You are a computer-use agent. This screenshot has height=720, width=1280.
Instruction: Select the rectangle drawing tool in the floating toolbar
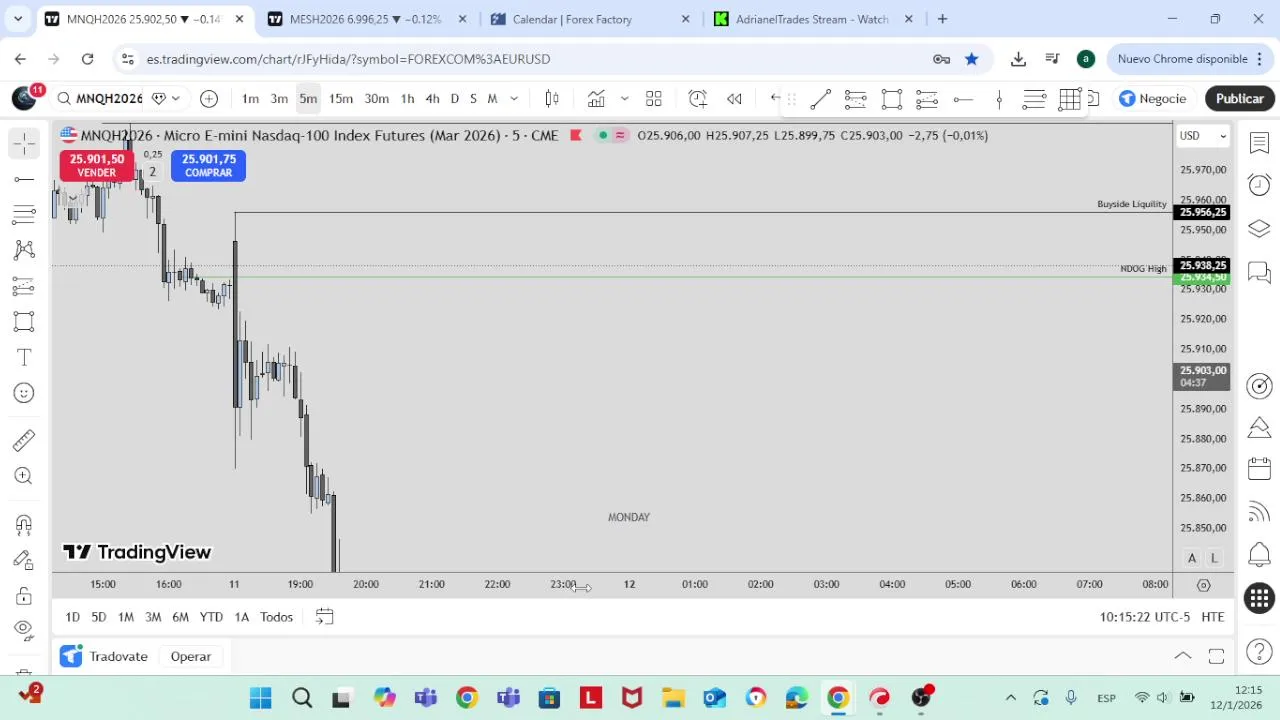(891, 99)
